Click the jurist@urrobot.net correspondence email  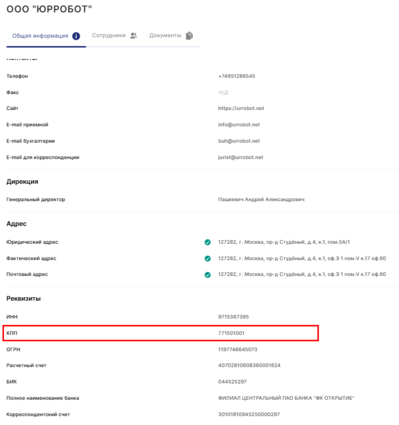click(240, 157)
